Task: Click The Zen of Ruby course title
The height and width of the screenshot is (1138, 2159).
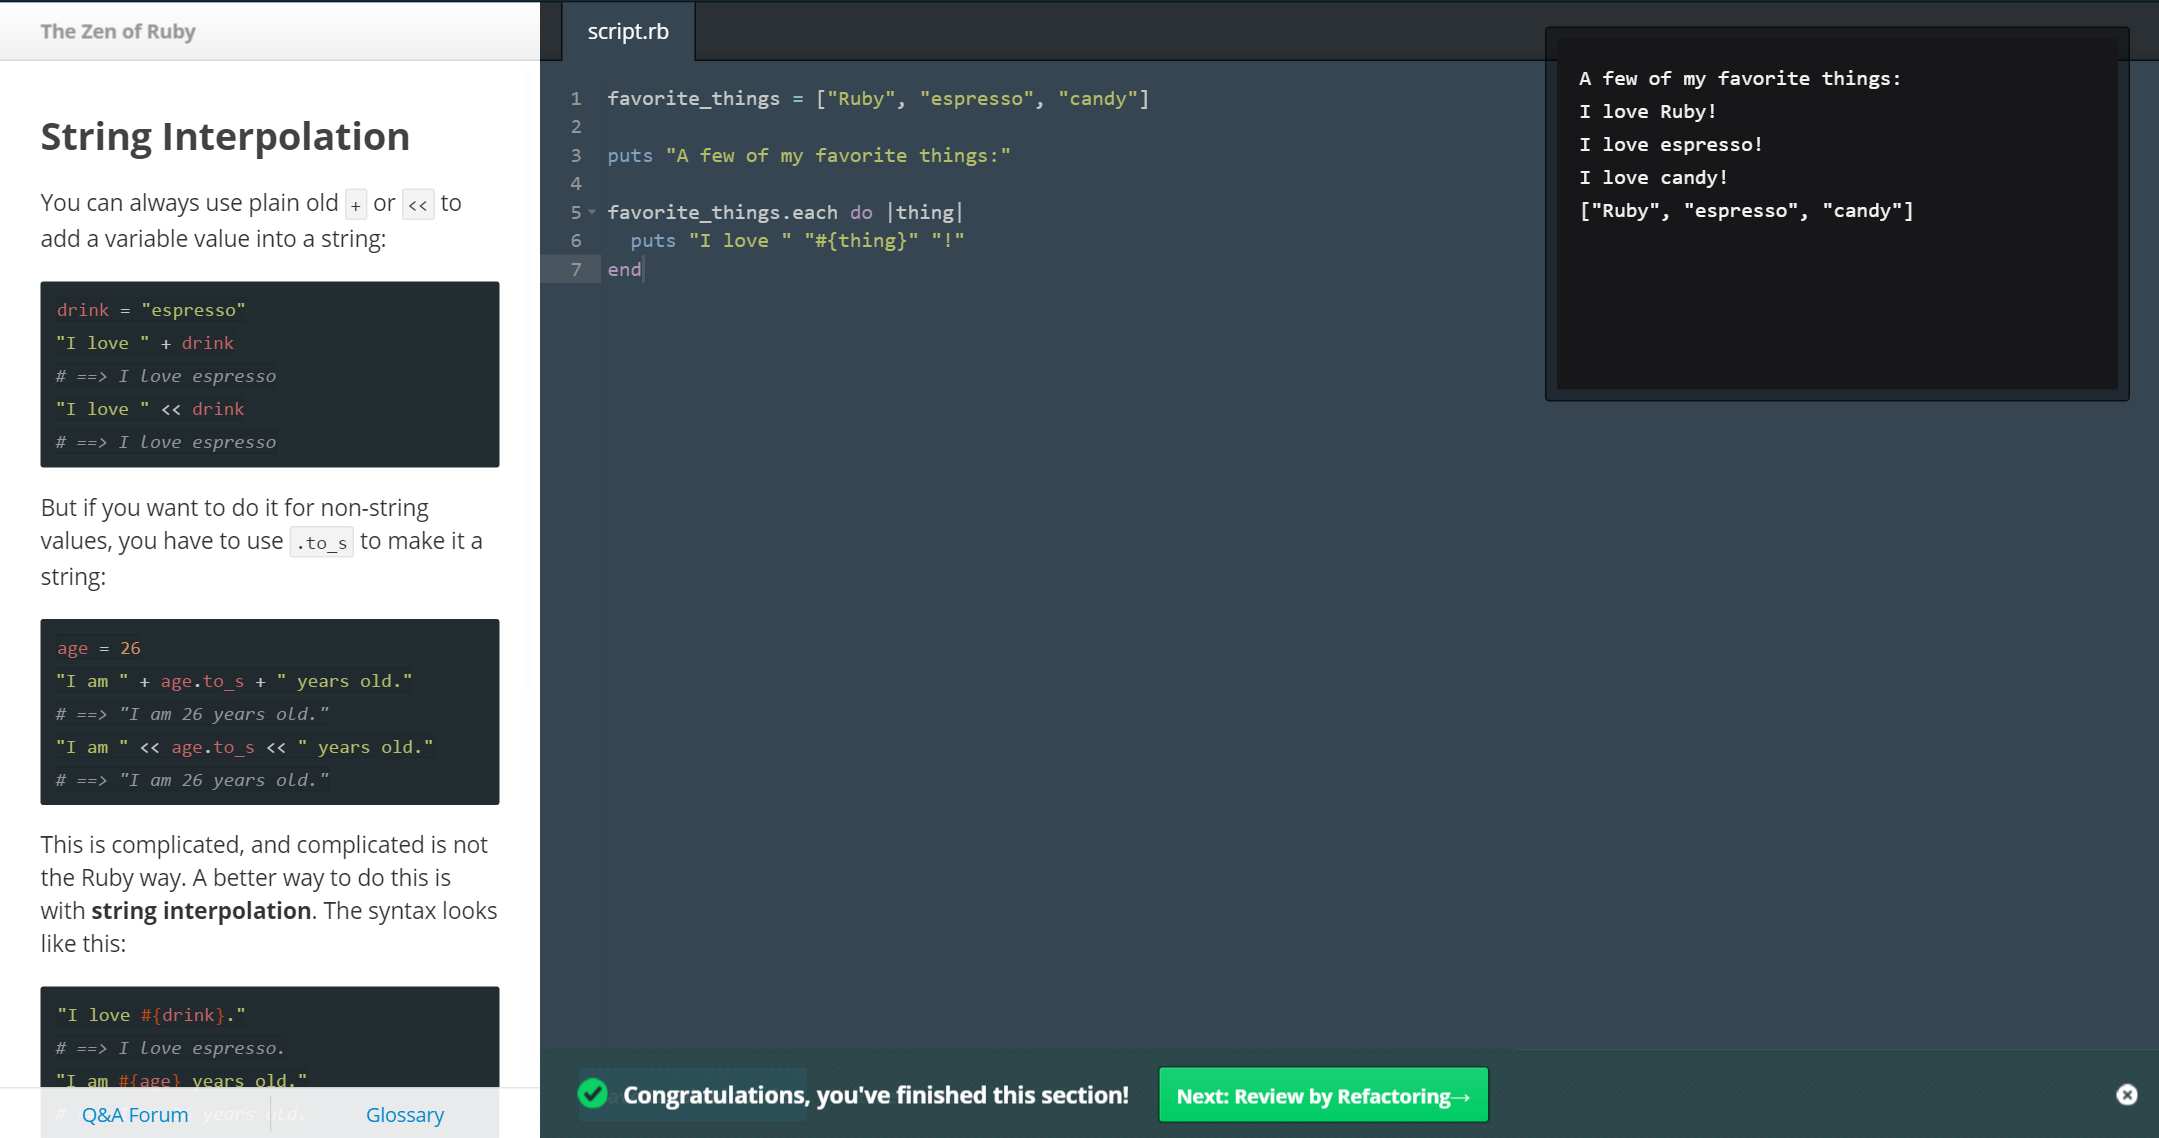Action: tap(118, 31)
